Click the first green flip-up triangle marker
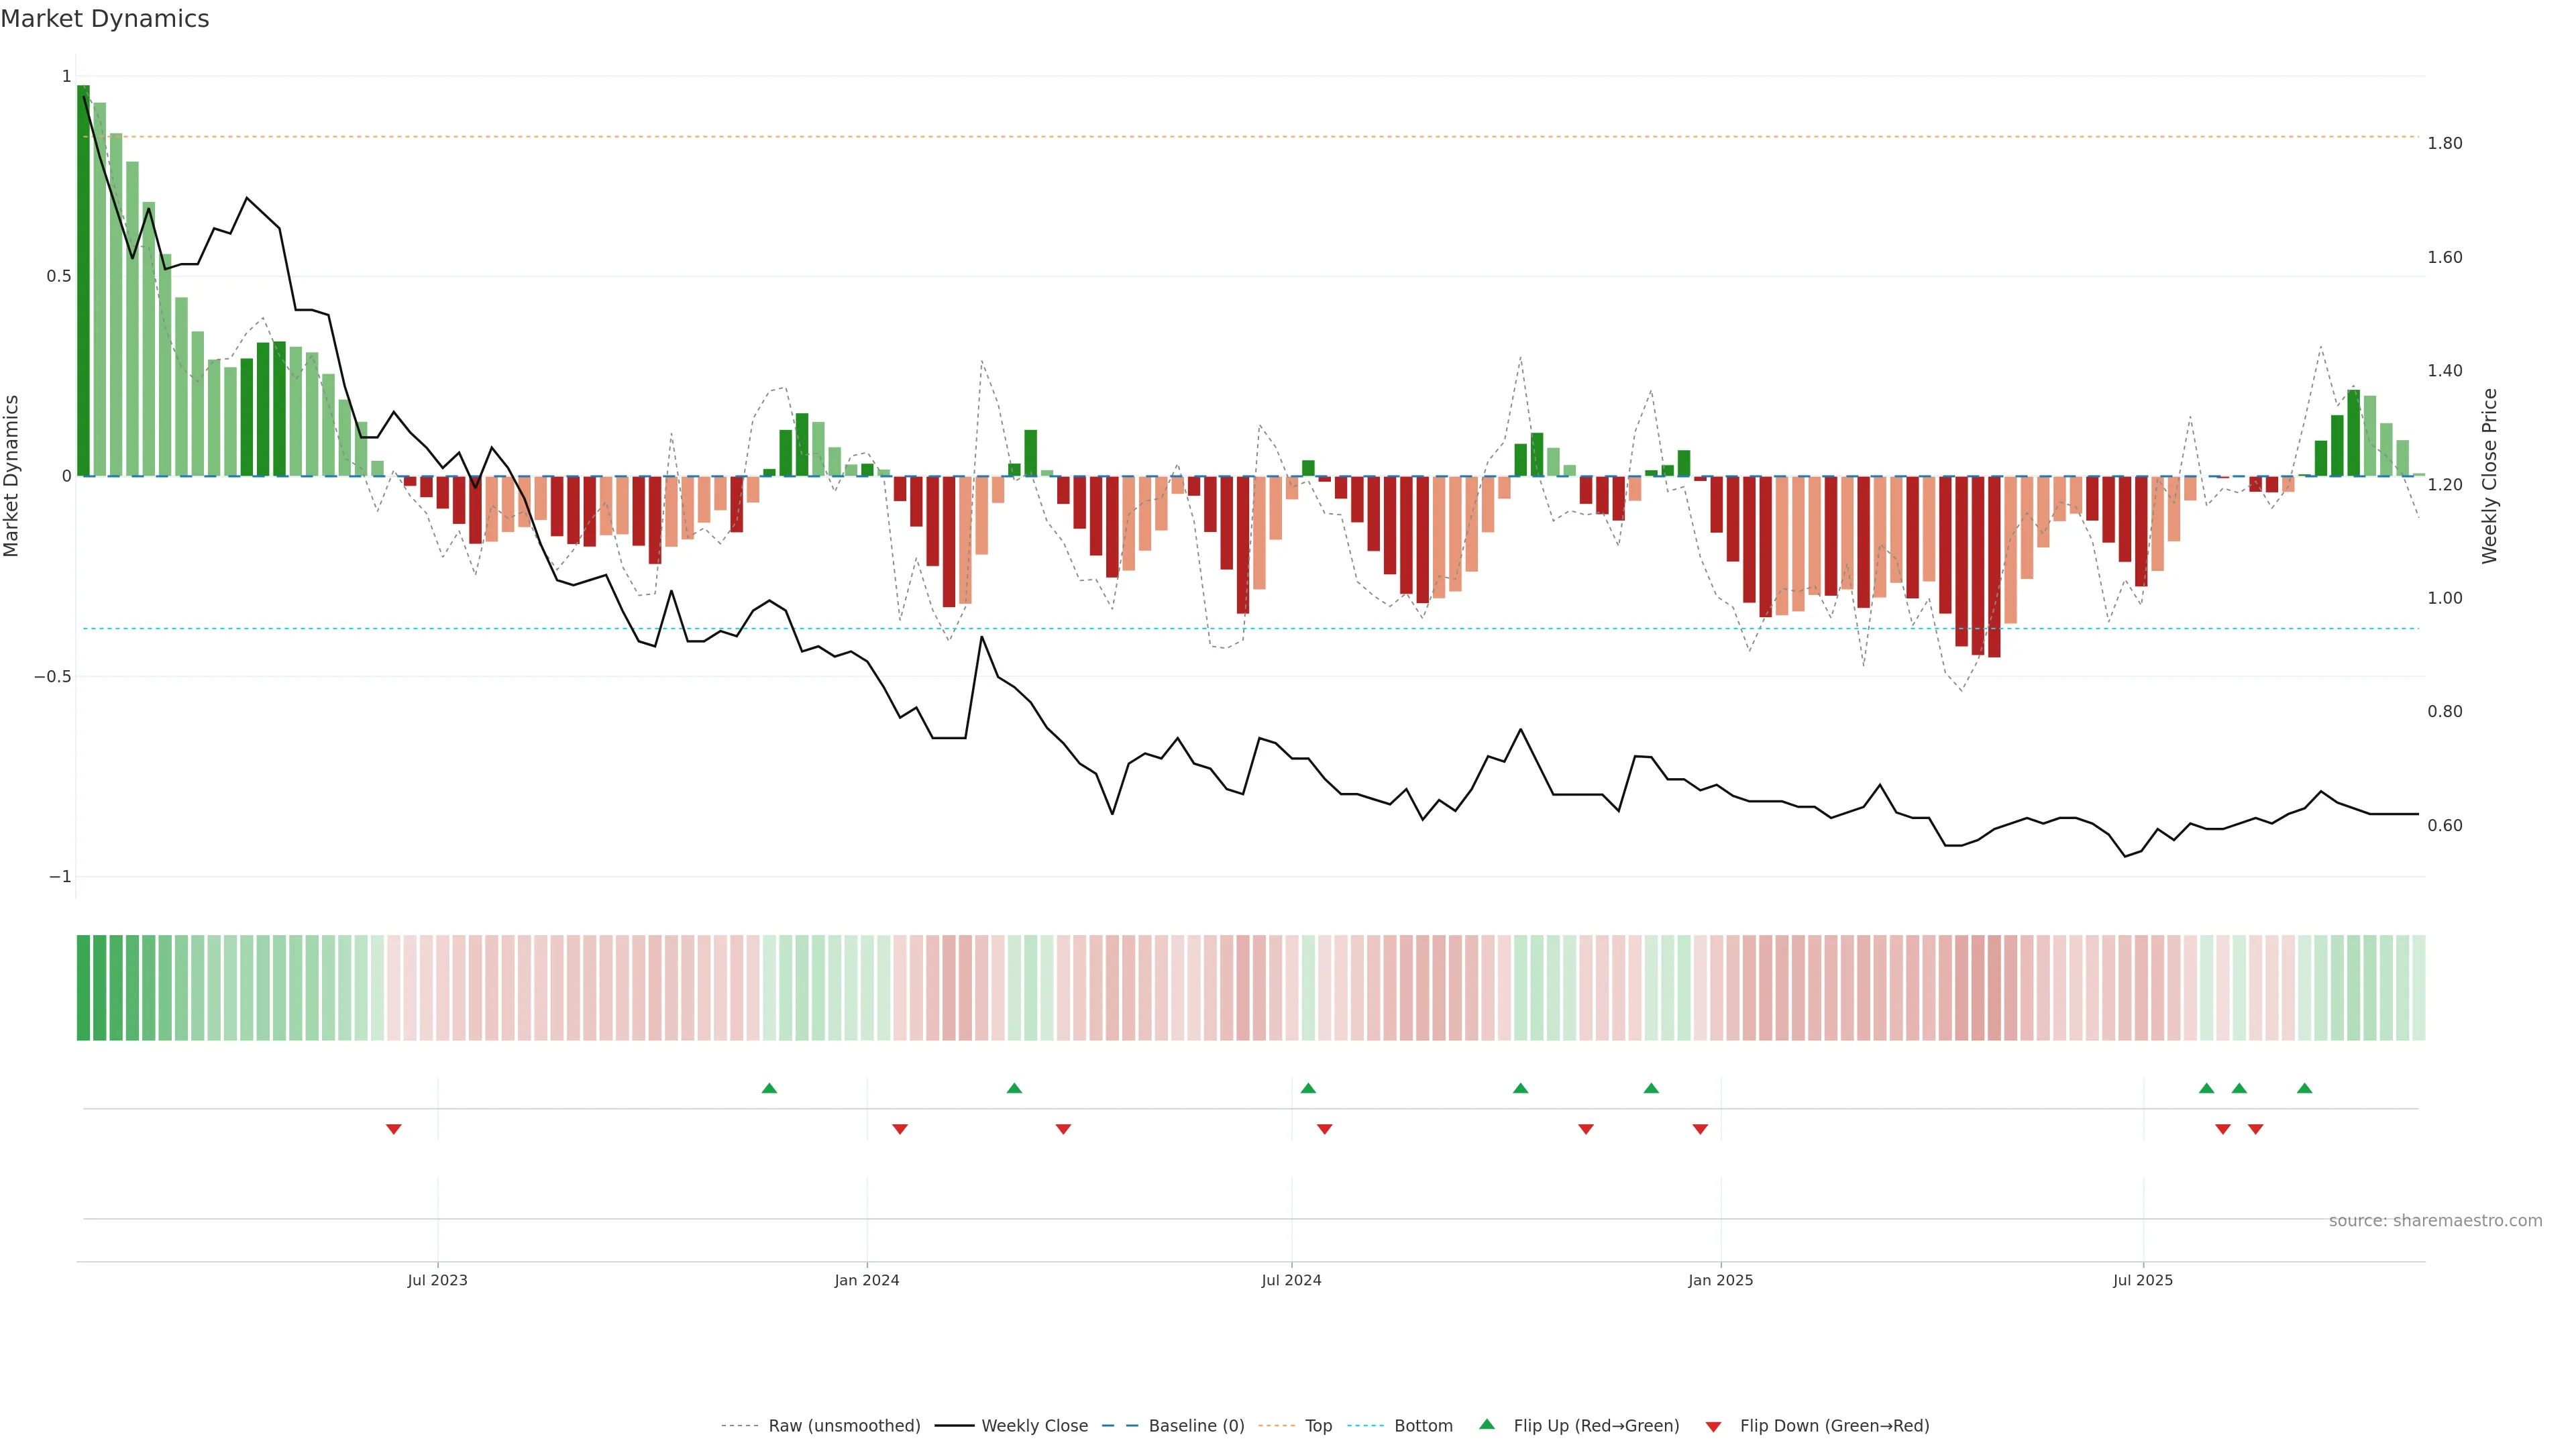Image resolution: width=2576 pixels, height=1449 pixels. (x=769, y=1088)
